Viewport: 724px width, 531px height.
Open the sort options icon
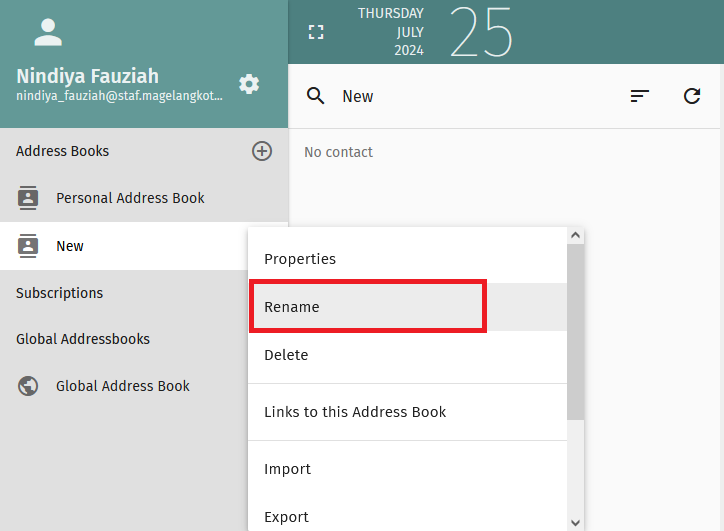click(640, 96)
